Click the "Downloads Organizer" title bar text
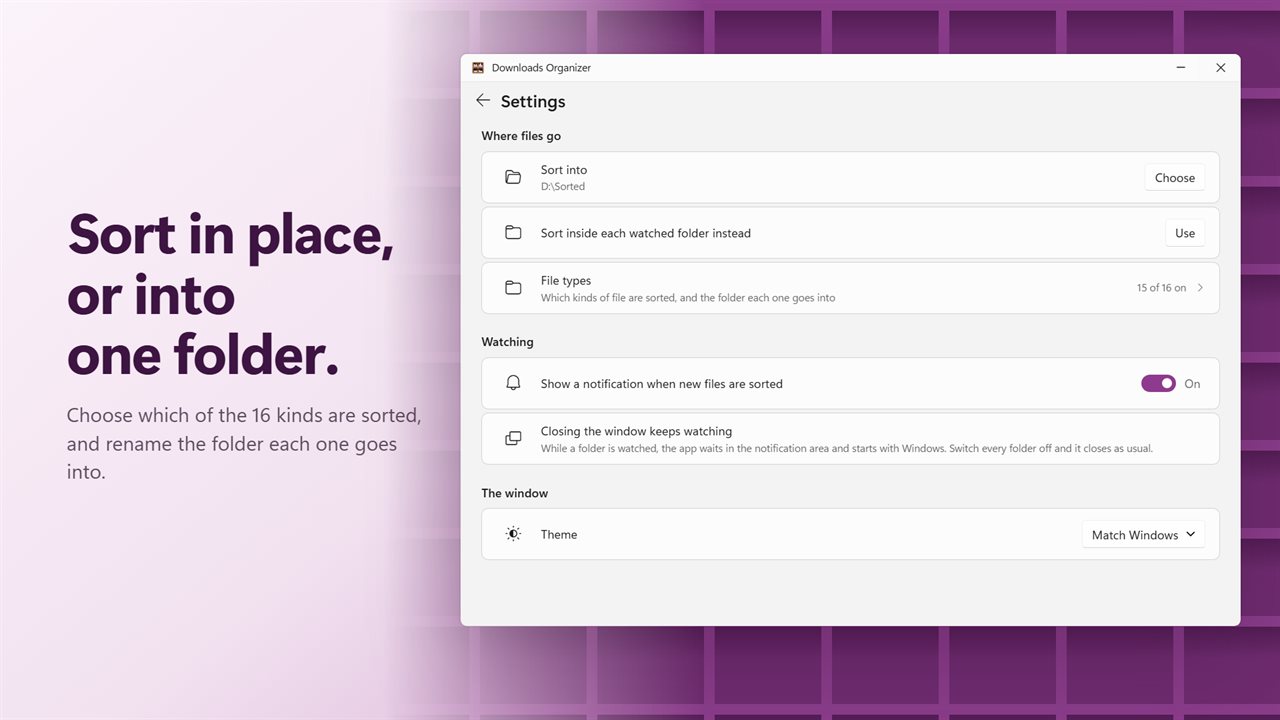Screen dimensions: 1280x720 coord(541,68)
